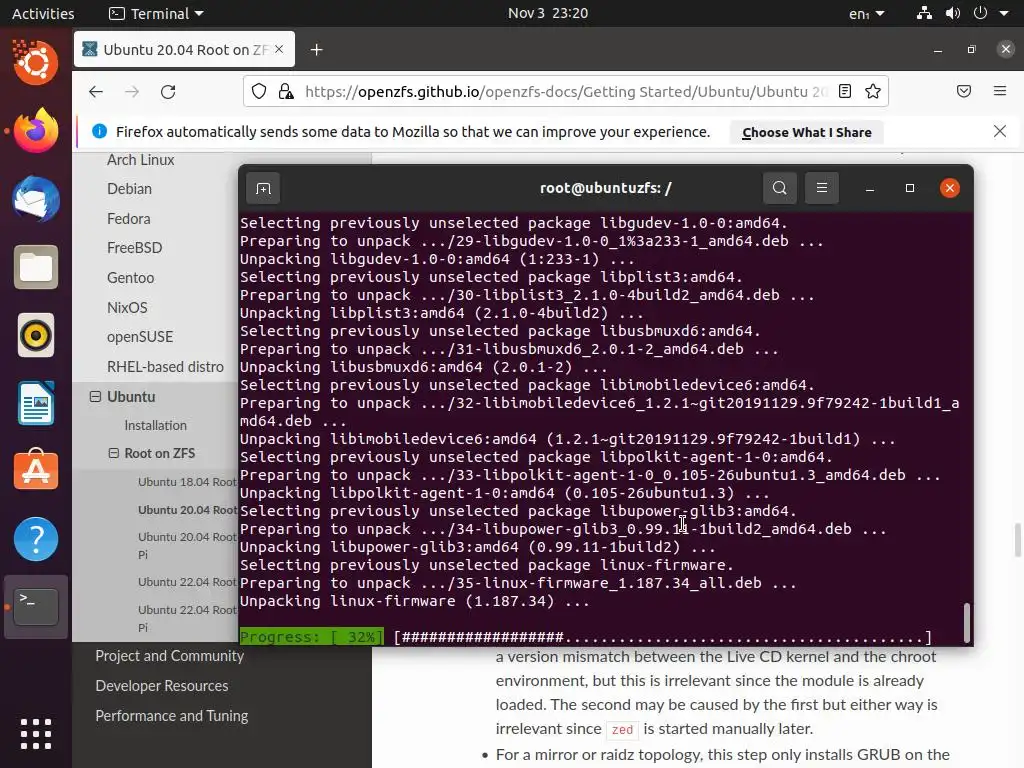The image size is (1024, 768).
Task: Dismiss the Firefox data notification bar
Action: (x=1000, y=131)
